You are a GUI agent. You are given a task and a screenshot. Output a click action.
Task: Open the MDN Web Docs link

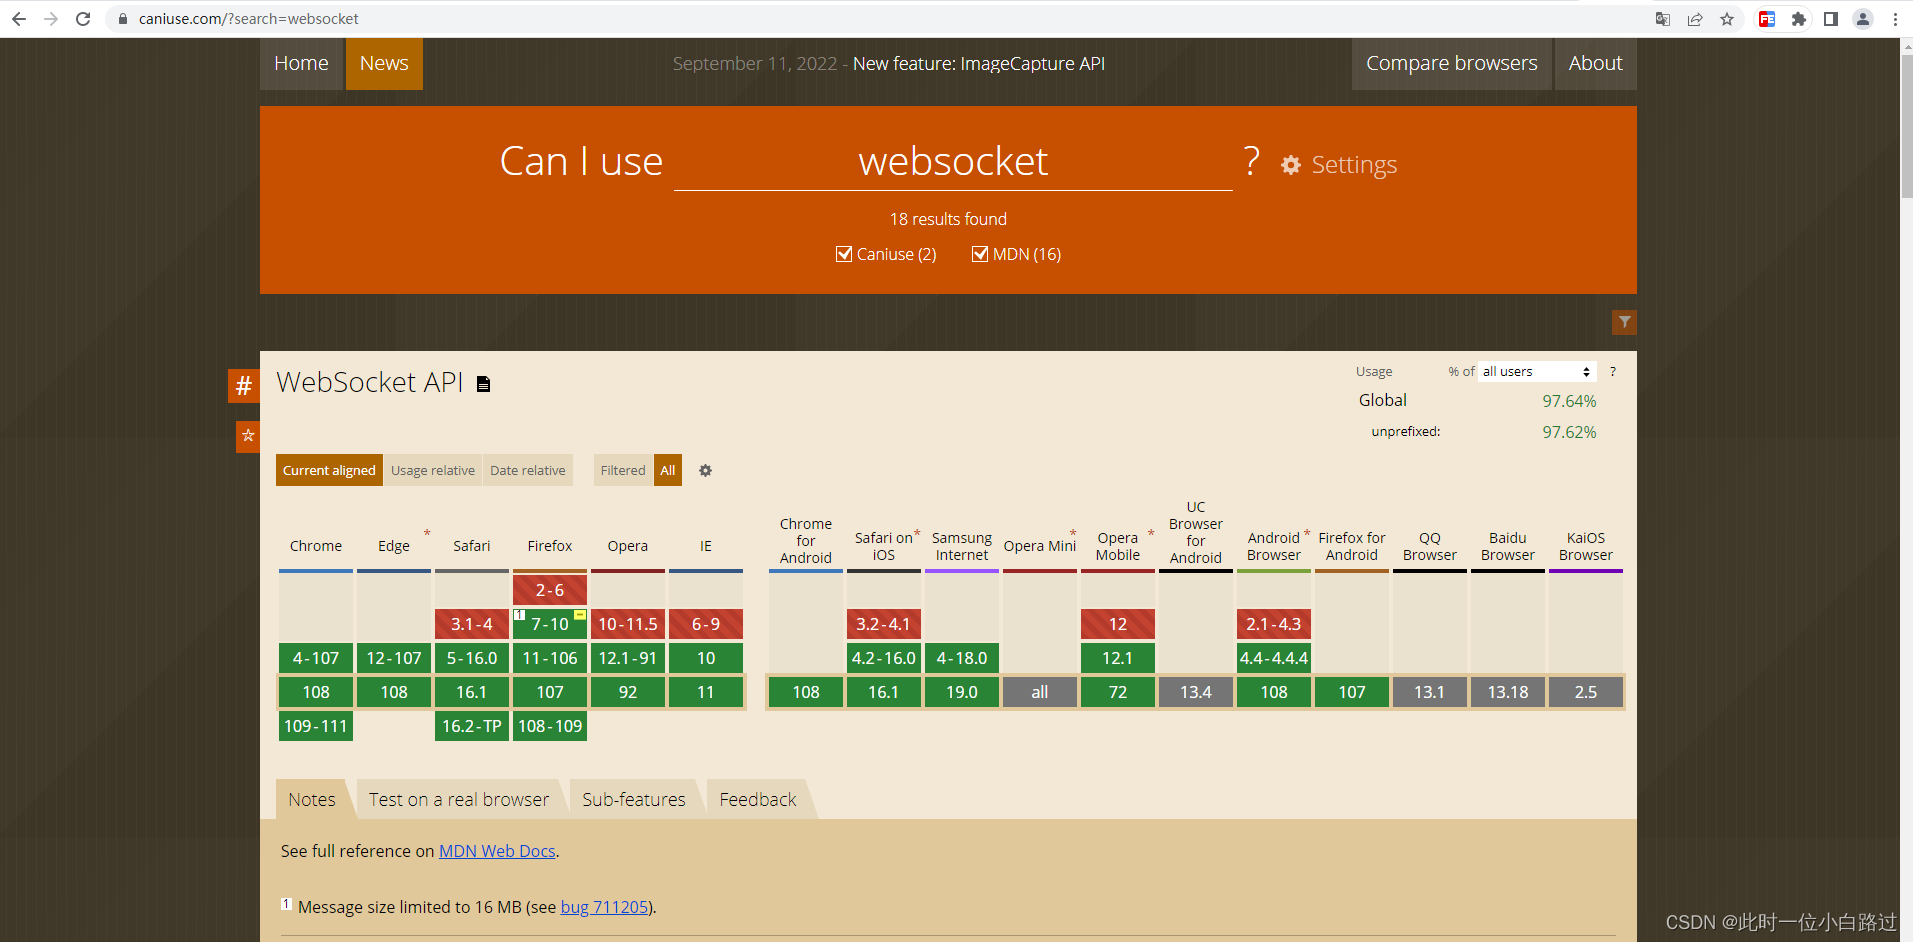click(497, 851)
